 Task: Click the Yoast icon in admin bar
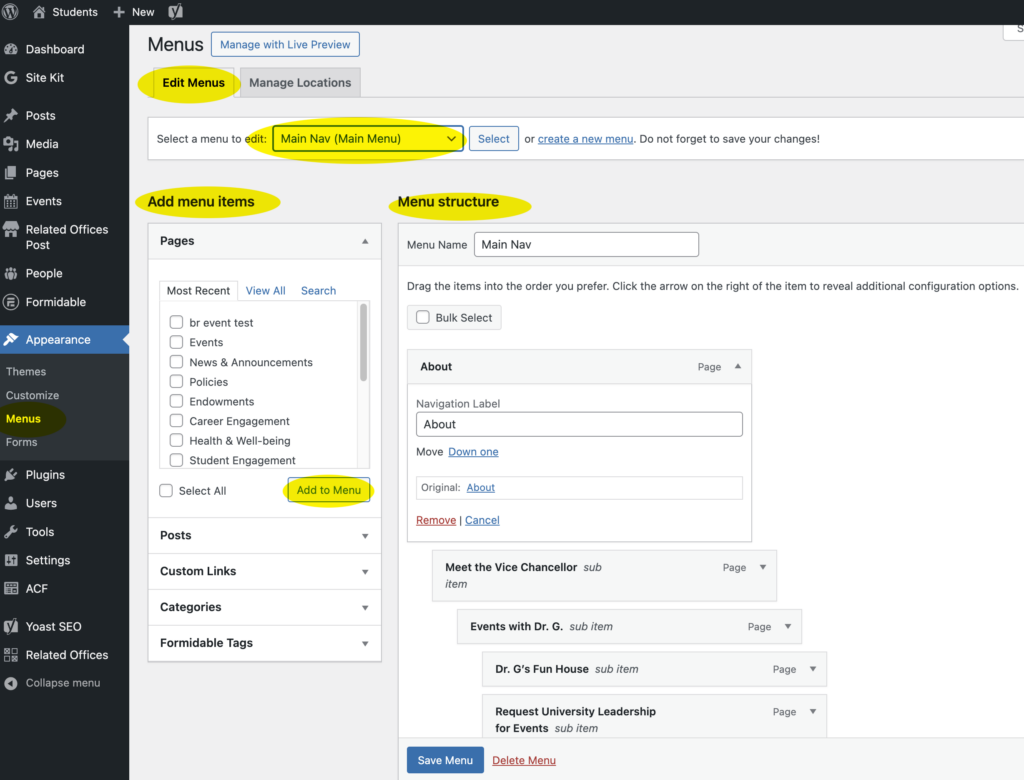coord(175,12)
